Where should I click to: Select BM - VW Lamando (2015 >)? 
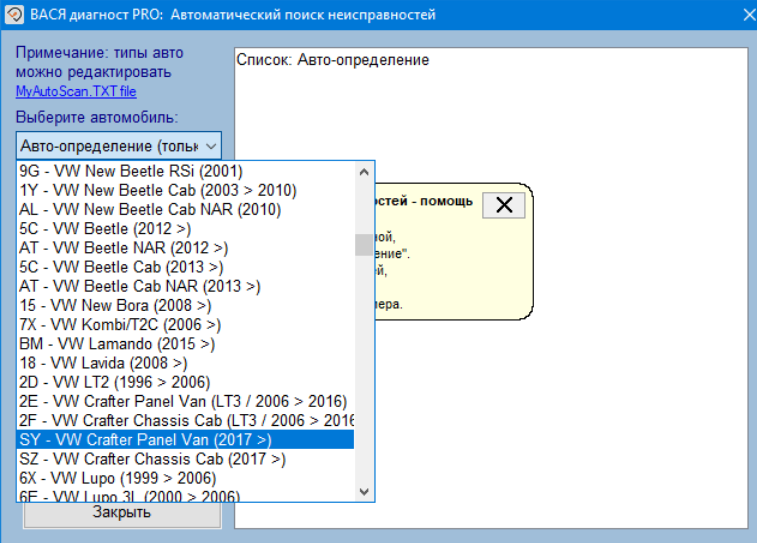[x=185, y=344]
